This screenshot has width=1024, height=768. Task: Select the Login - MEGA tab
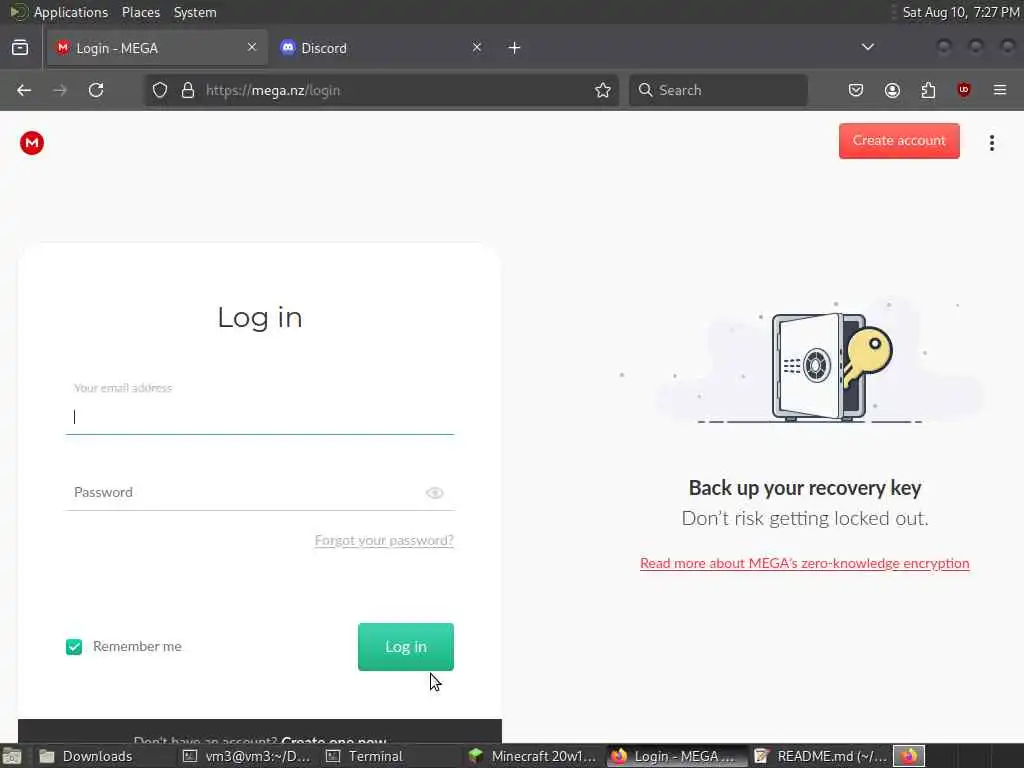[157, 48]
